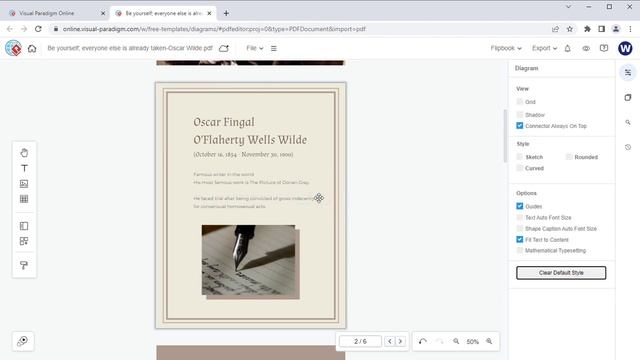Select the Format painter tool
640x360 pixels.
pos(24,265)
